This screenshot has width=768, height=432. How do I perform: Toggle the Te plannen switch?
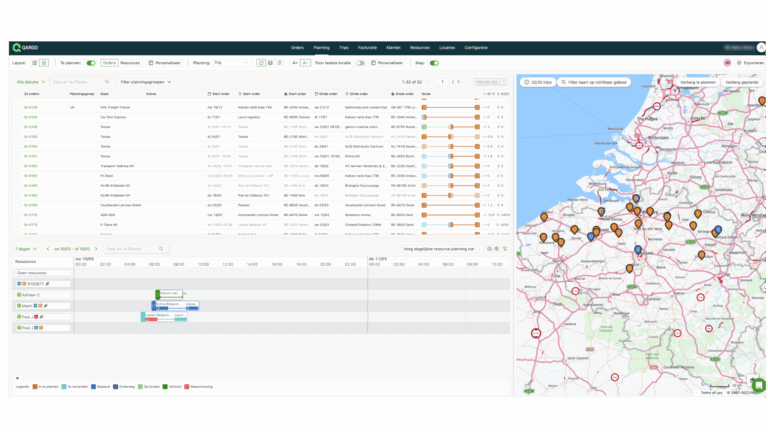[x=91, y=63]
